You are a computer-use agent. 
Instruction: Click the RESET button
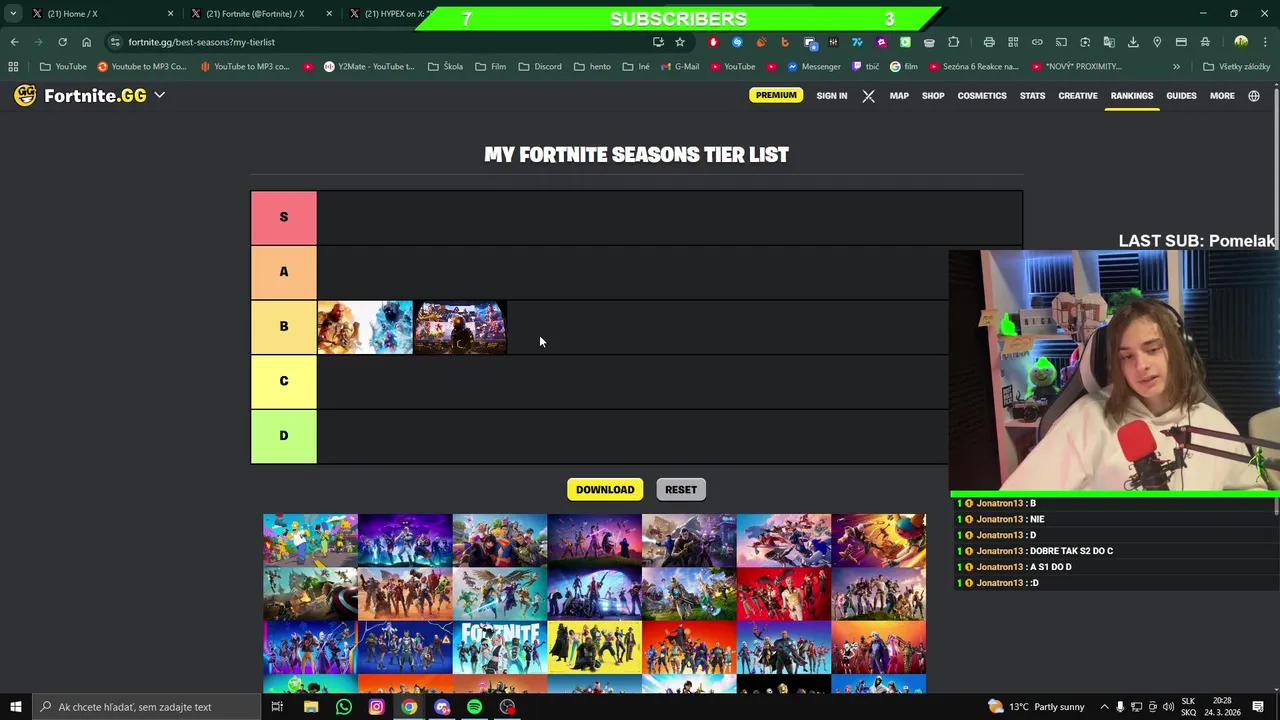[x=681, y=490]
